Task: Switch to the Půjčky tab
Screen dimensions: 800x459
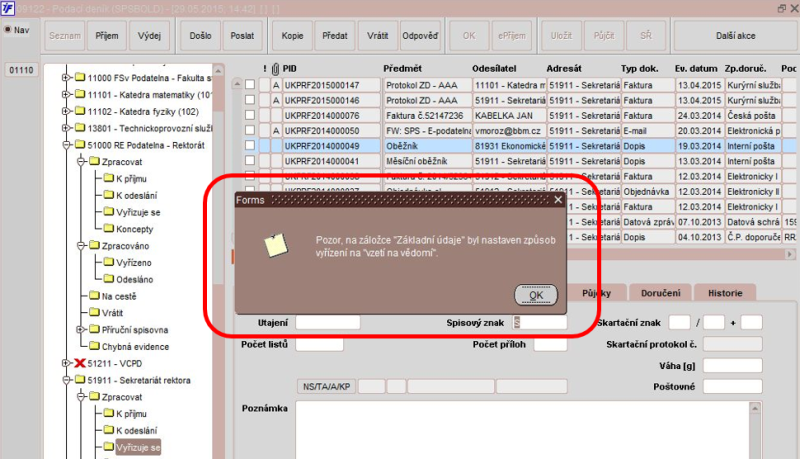Action: tap(596, 293)
